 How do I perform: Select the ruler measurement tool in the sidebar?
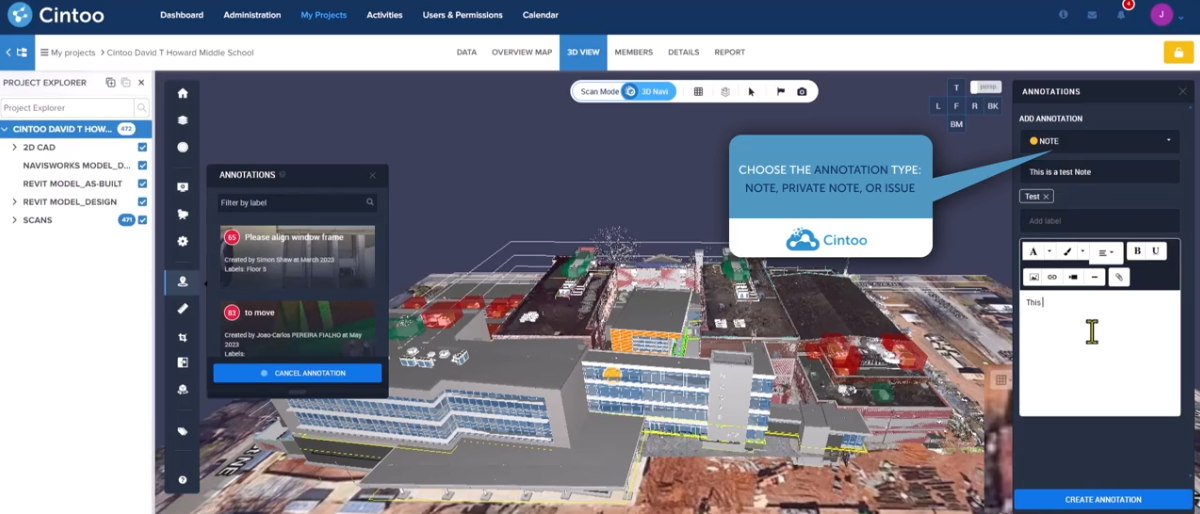pyautogui.click(x=182, y=309)
